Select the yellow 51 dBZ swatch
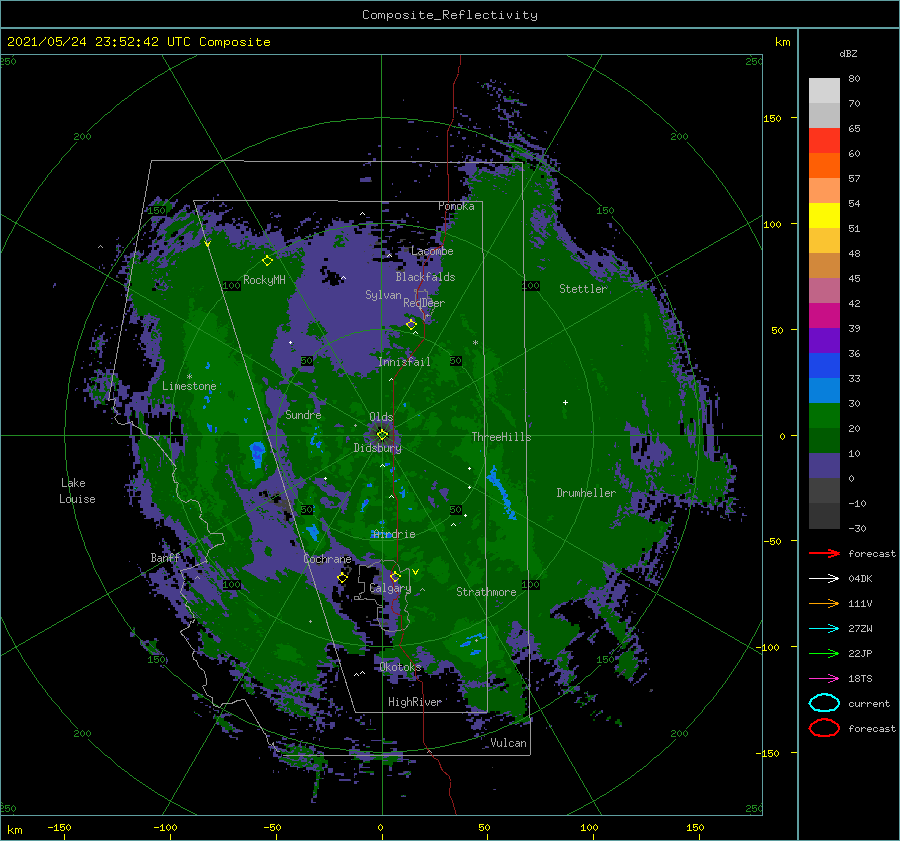The height and width of the screenshot is (841, 900). [x=824, y=216]
